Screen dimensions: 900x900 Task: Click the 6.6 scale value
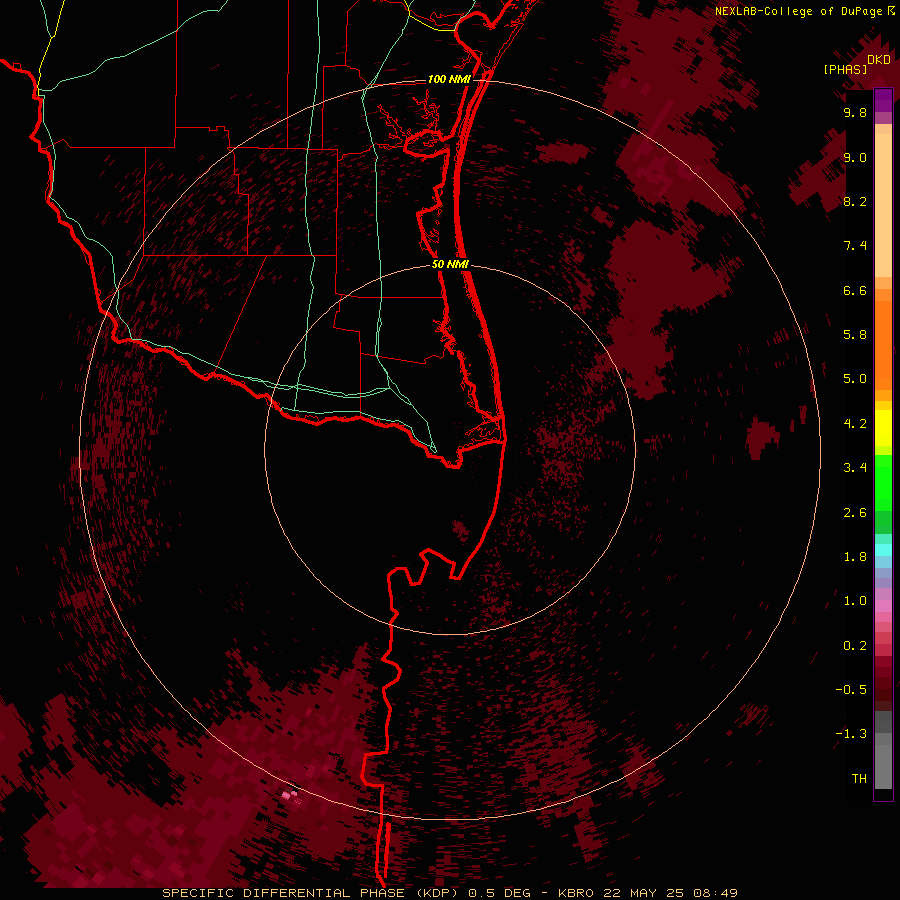pyautogui.click(x=855, y=290)
